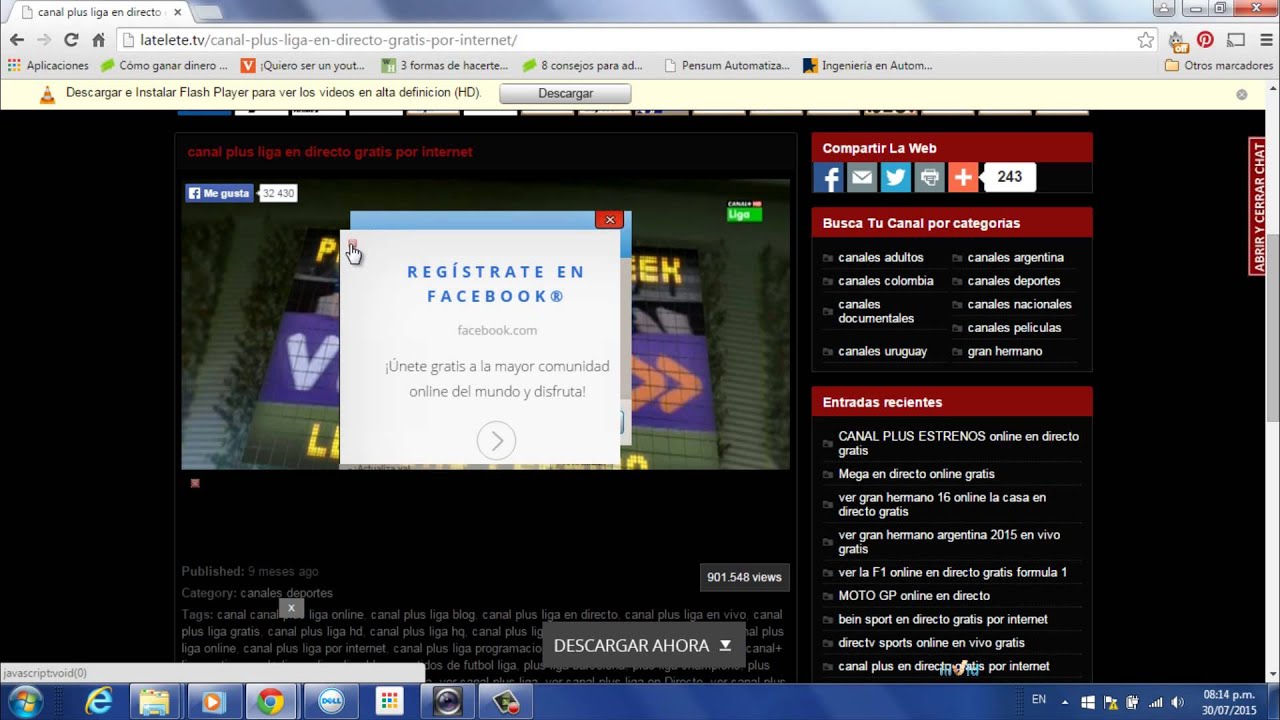1280x720 pixels.
Task: Go back with the browser back arrow
Action: (17, 40)
